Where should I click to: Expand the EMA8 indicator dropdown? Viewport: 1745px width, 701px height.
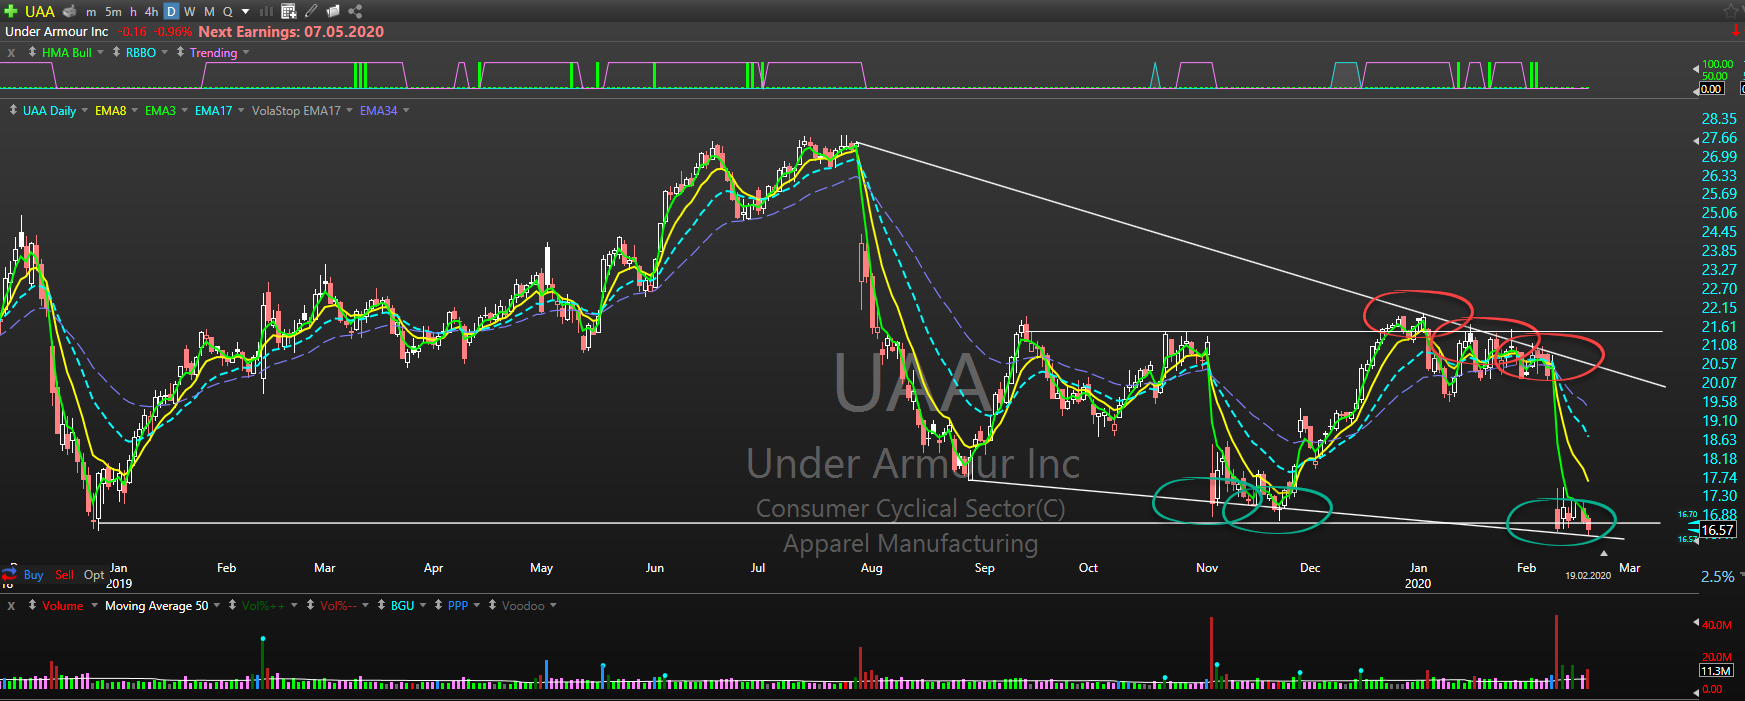coord(134,111)
